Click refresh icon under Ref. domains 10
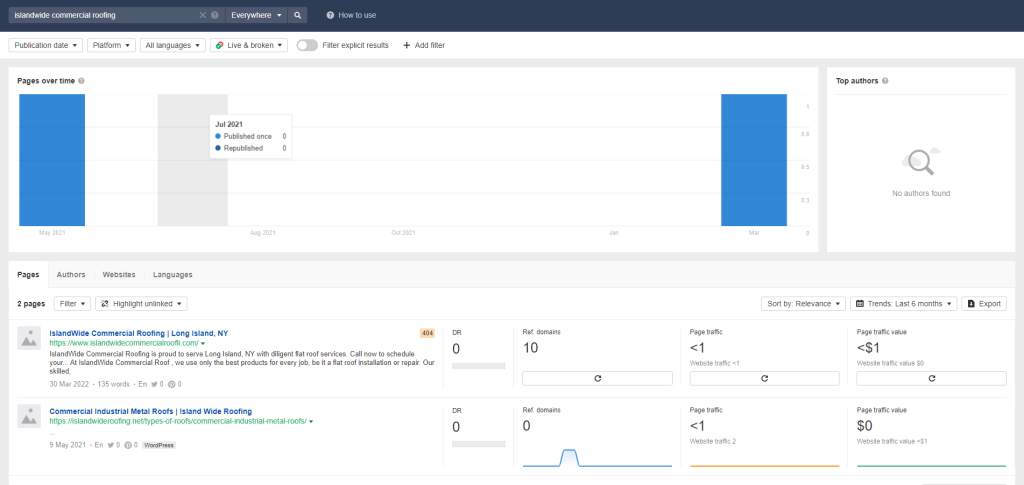Viewport: 1024px width, 485px height. click(x=598, y=379)
